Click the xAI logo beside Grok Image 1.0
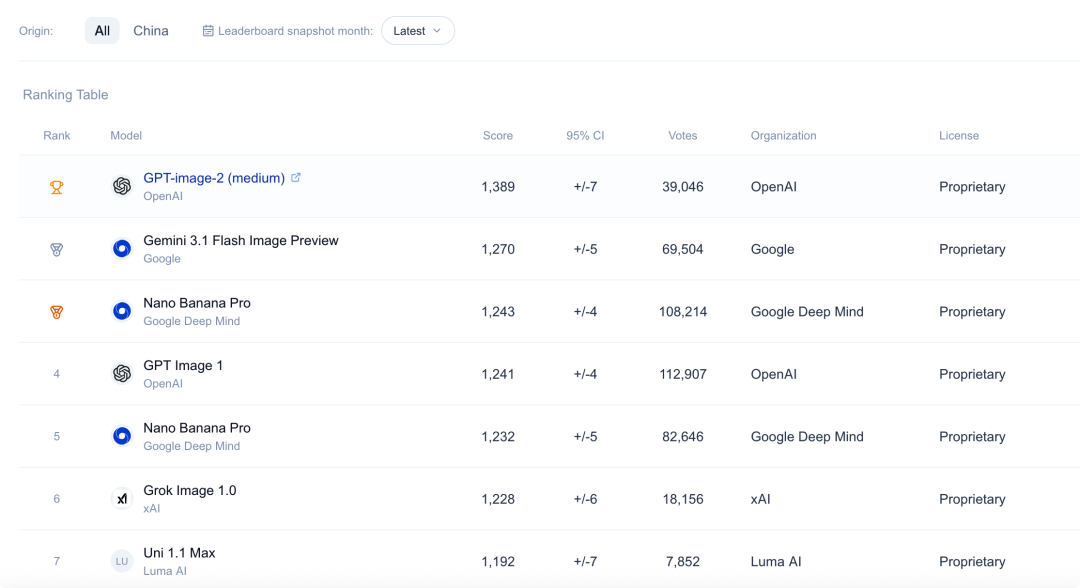Viewport: 1080px width, 588px height. click(122, 498)
